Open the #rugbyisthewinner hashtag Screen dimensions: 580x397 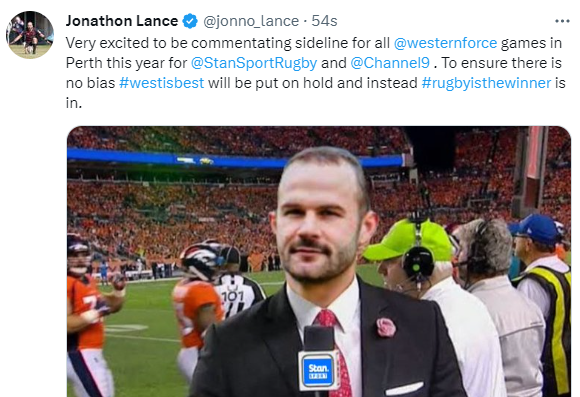pyautogui.click(x=486, y=83)
